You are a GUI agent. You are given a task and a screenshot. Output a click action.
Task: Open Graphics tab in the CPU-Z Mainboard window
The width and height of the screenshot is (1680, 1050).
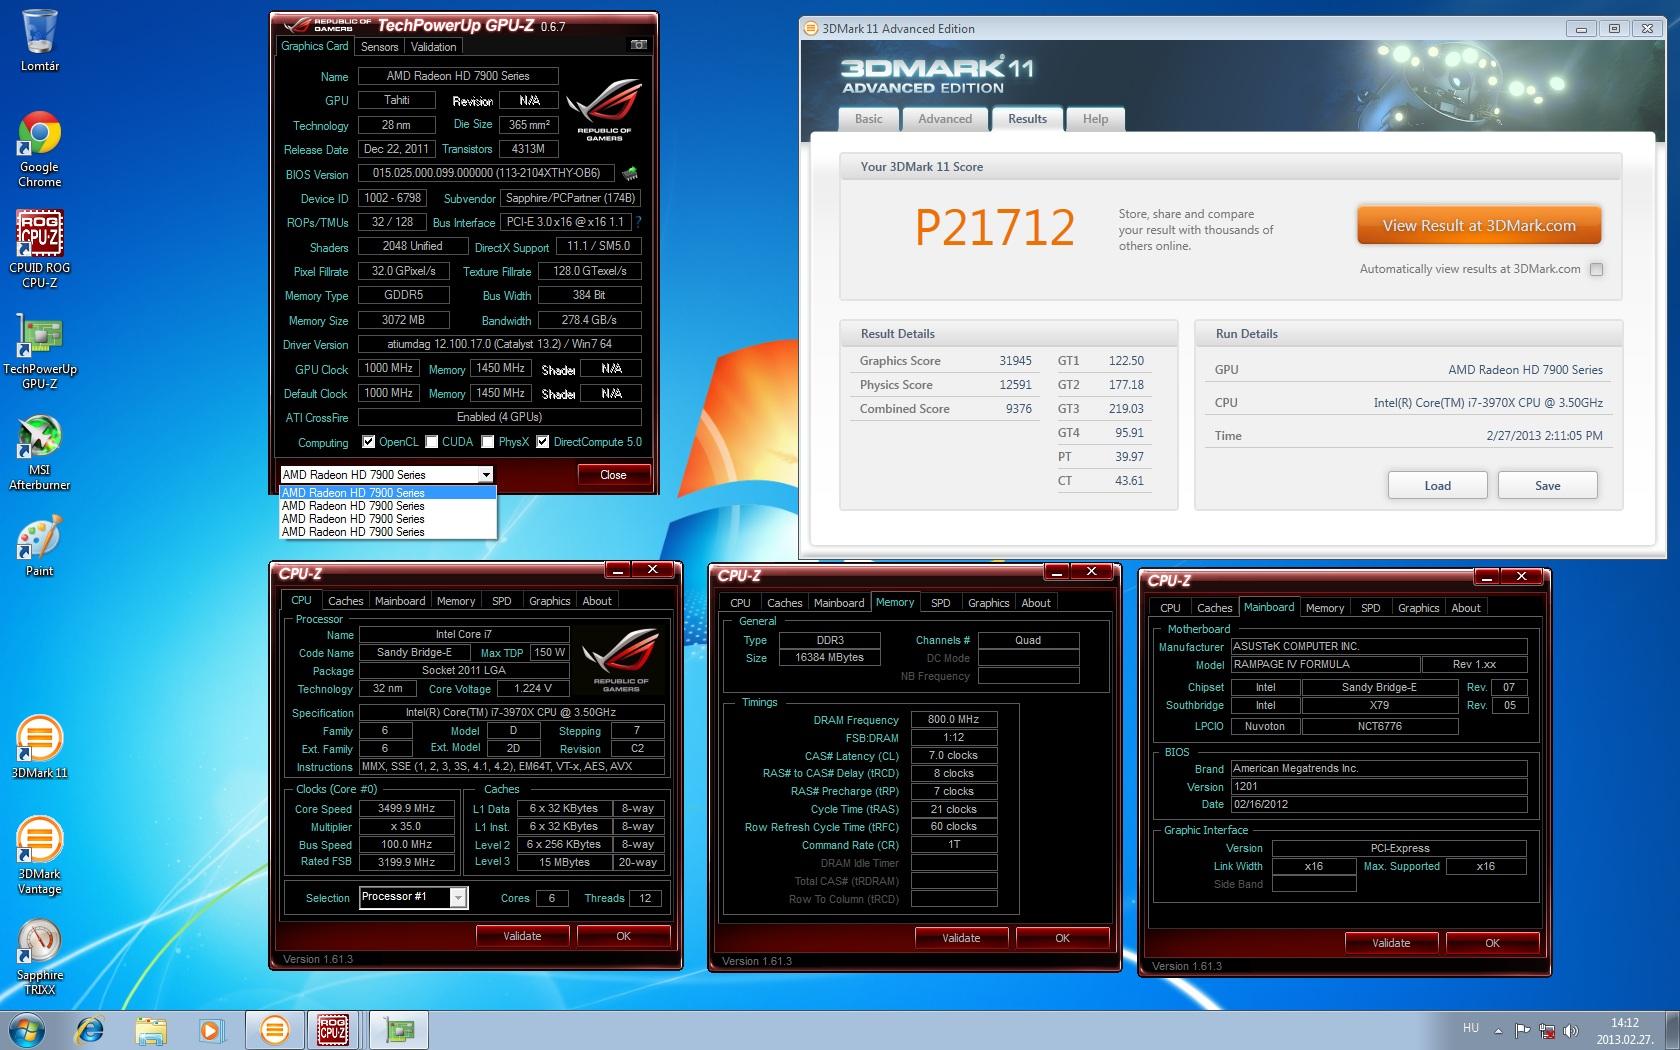1418,608
